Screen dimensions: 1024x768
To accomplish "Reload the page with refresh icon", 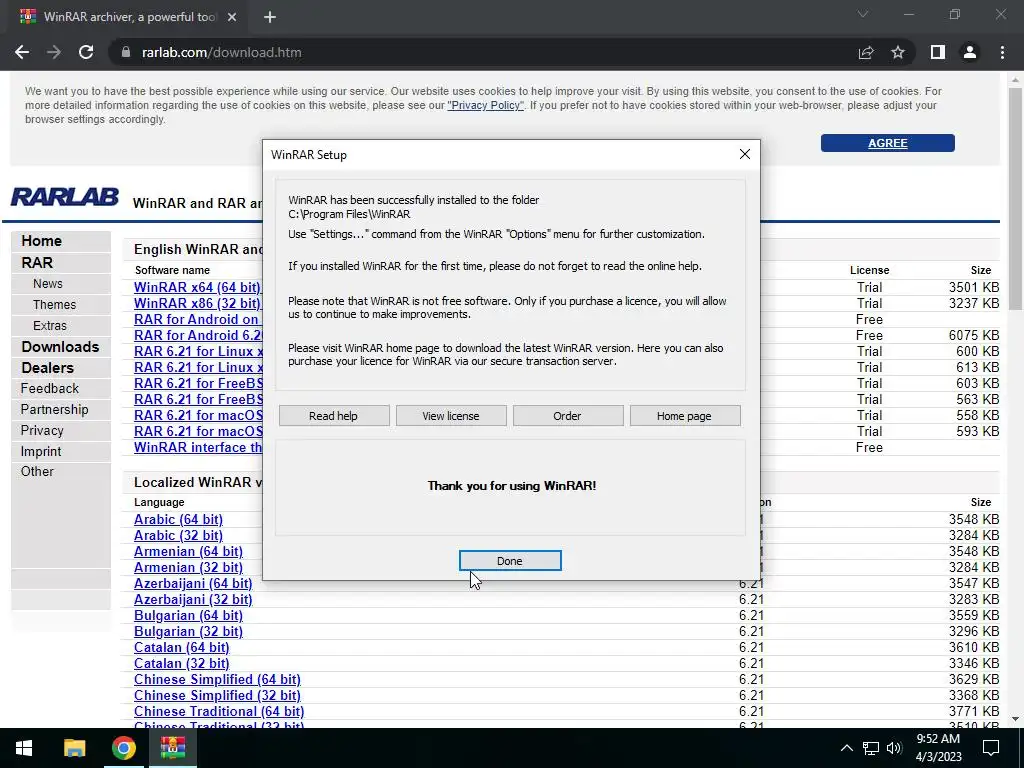I will pos(86,52).
